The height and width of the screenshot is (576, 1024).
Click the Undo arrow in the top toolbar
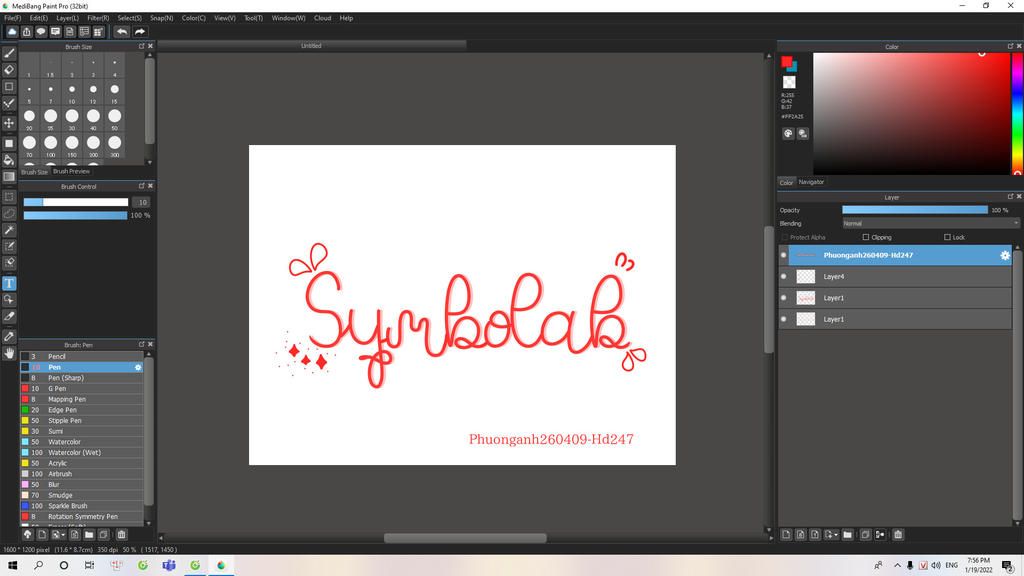tap(122, 31)
